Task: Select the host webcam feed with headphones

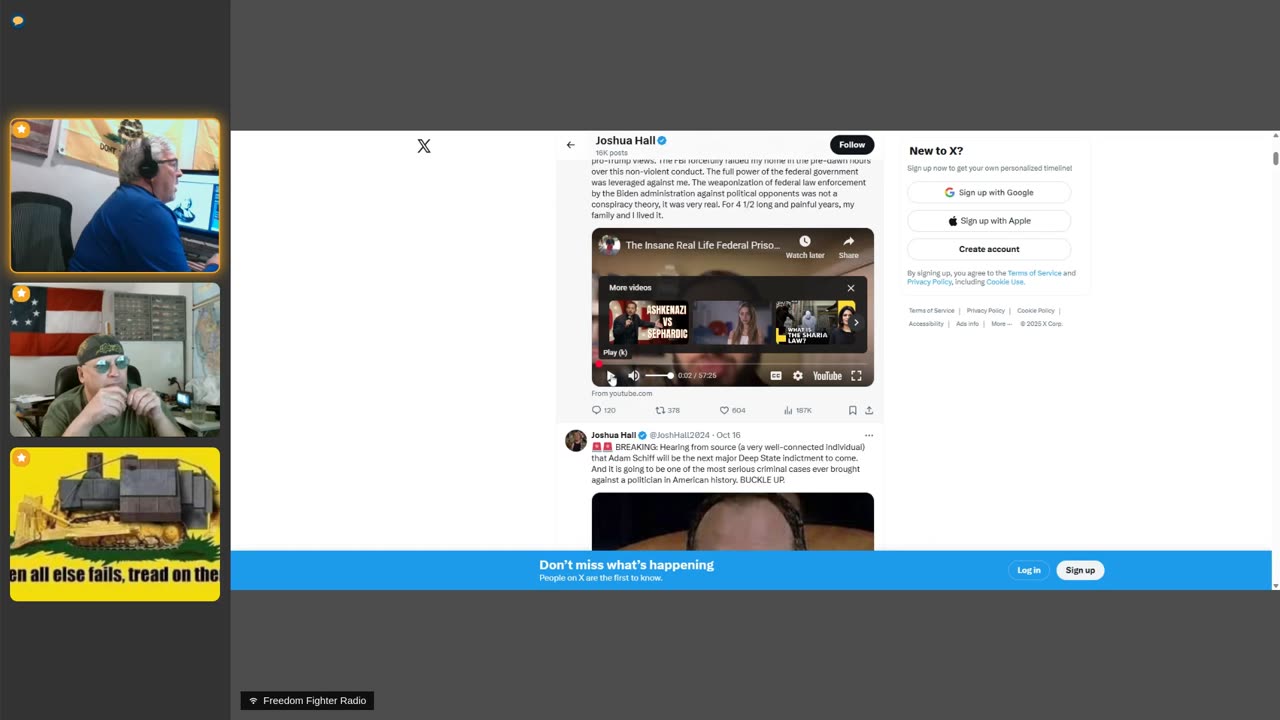Action: click(x=115, y=196)
